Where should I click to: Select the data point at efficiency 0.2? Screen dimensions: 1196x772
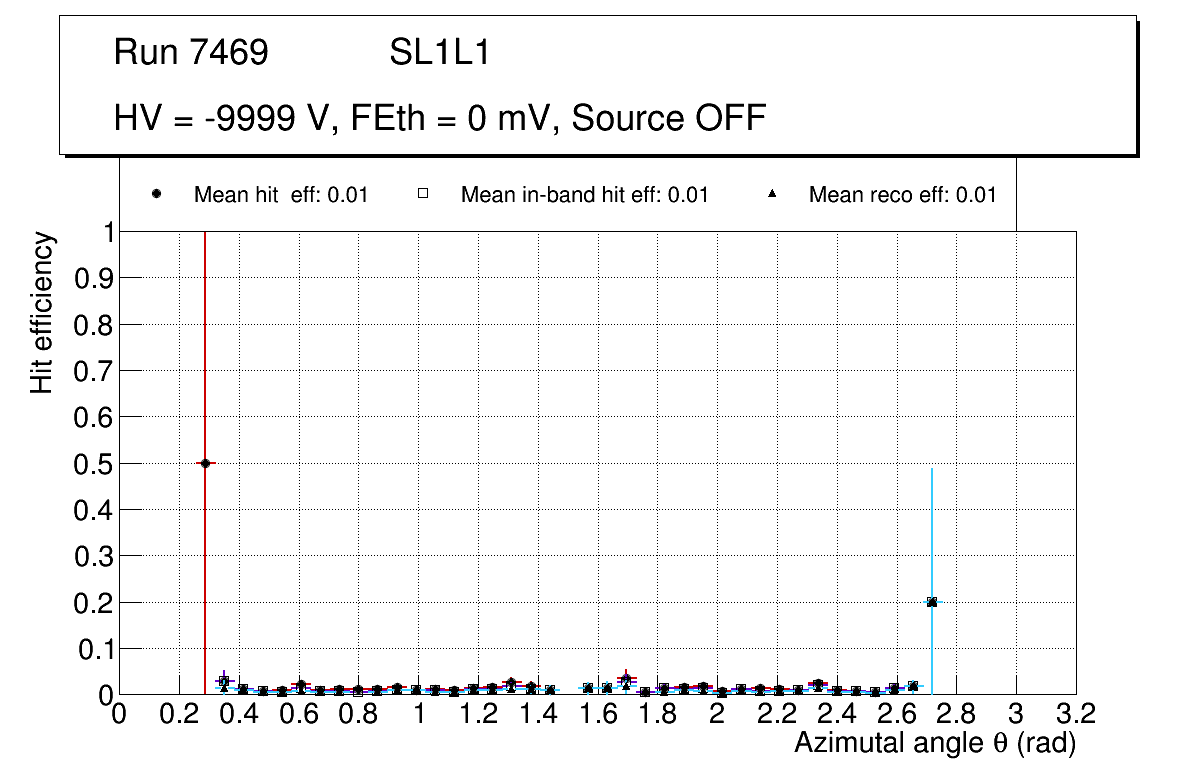[932, 602]
